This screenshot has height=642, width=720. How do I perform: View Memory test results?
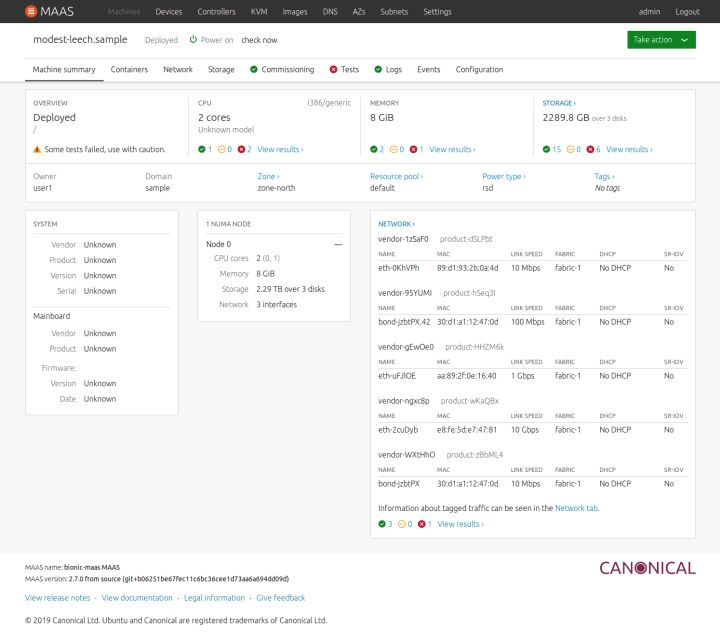(452, 149)
